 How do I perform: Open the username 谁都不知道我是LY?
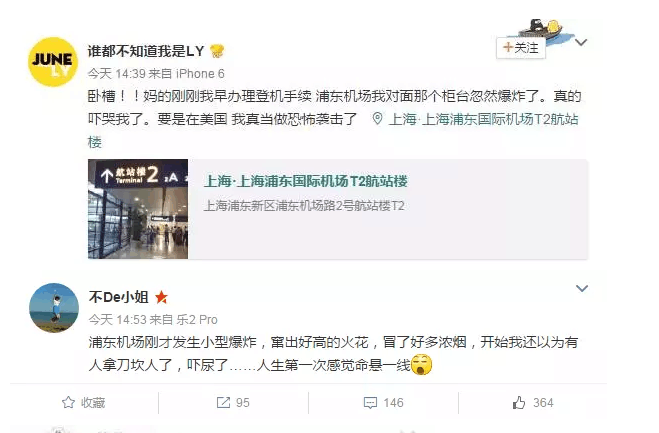click(x=146, y=51)
